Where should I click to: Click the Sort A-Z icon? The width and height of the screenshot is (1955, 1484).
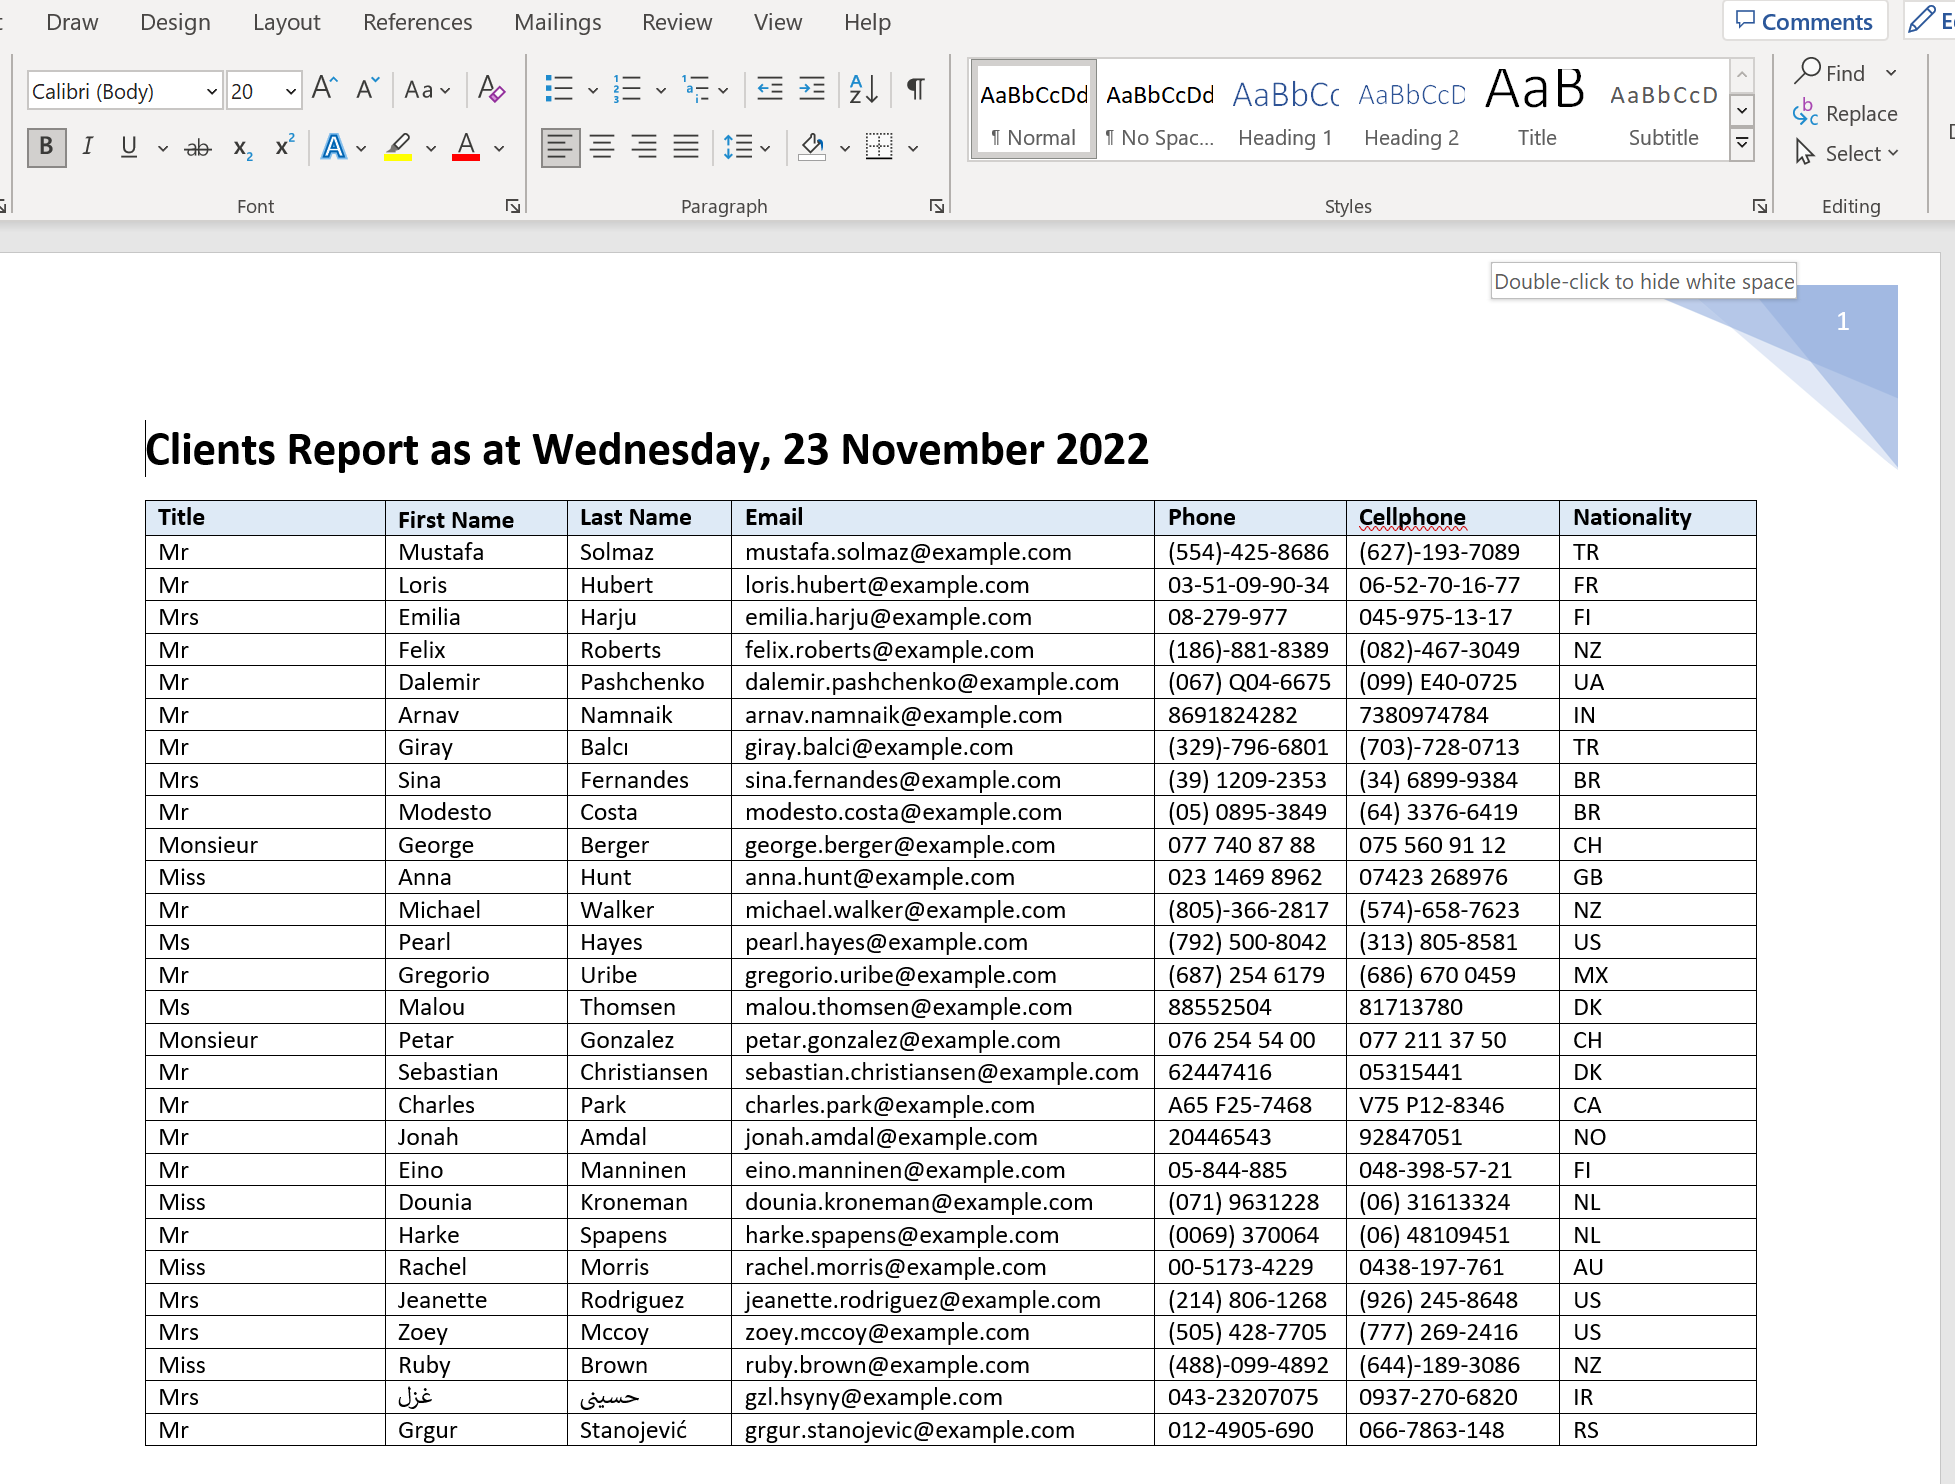coord(863,90)
